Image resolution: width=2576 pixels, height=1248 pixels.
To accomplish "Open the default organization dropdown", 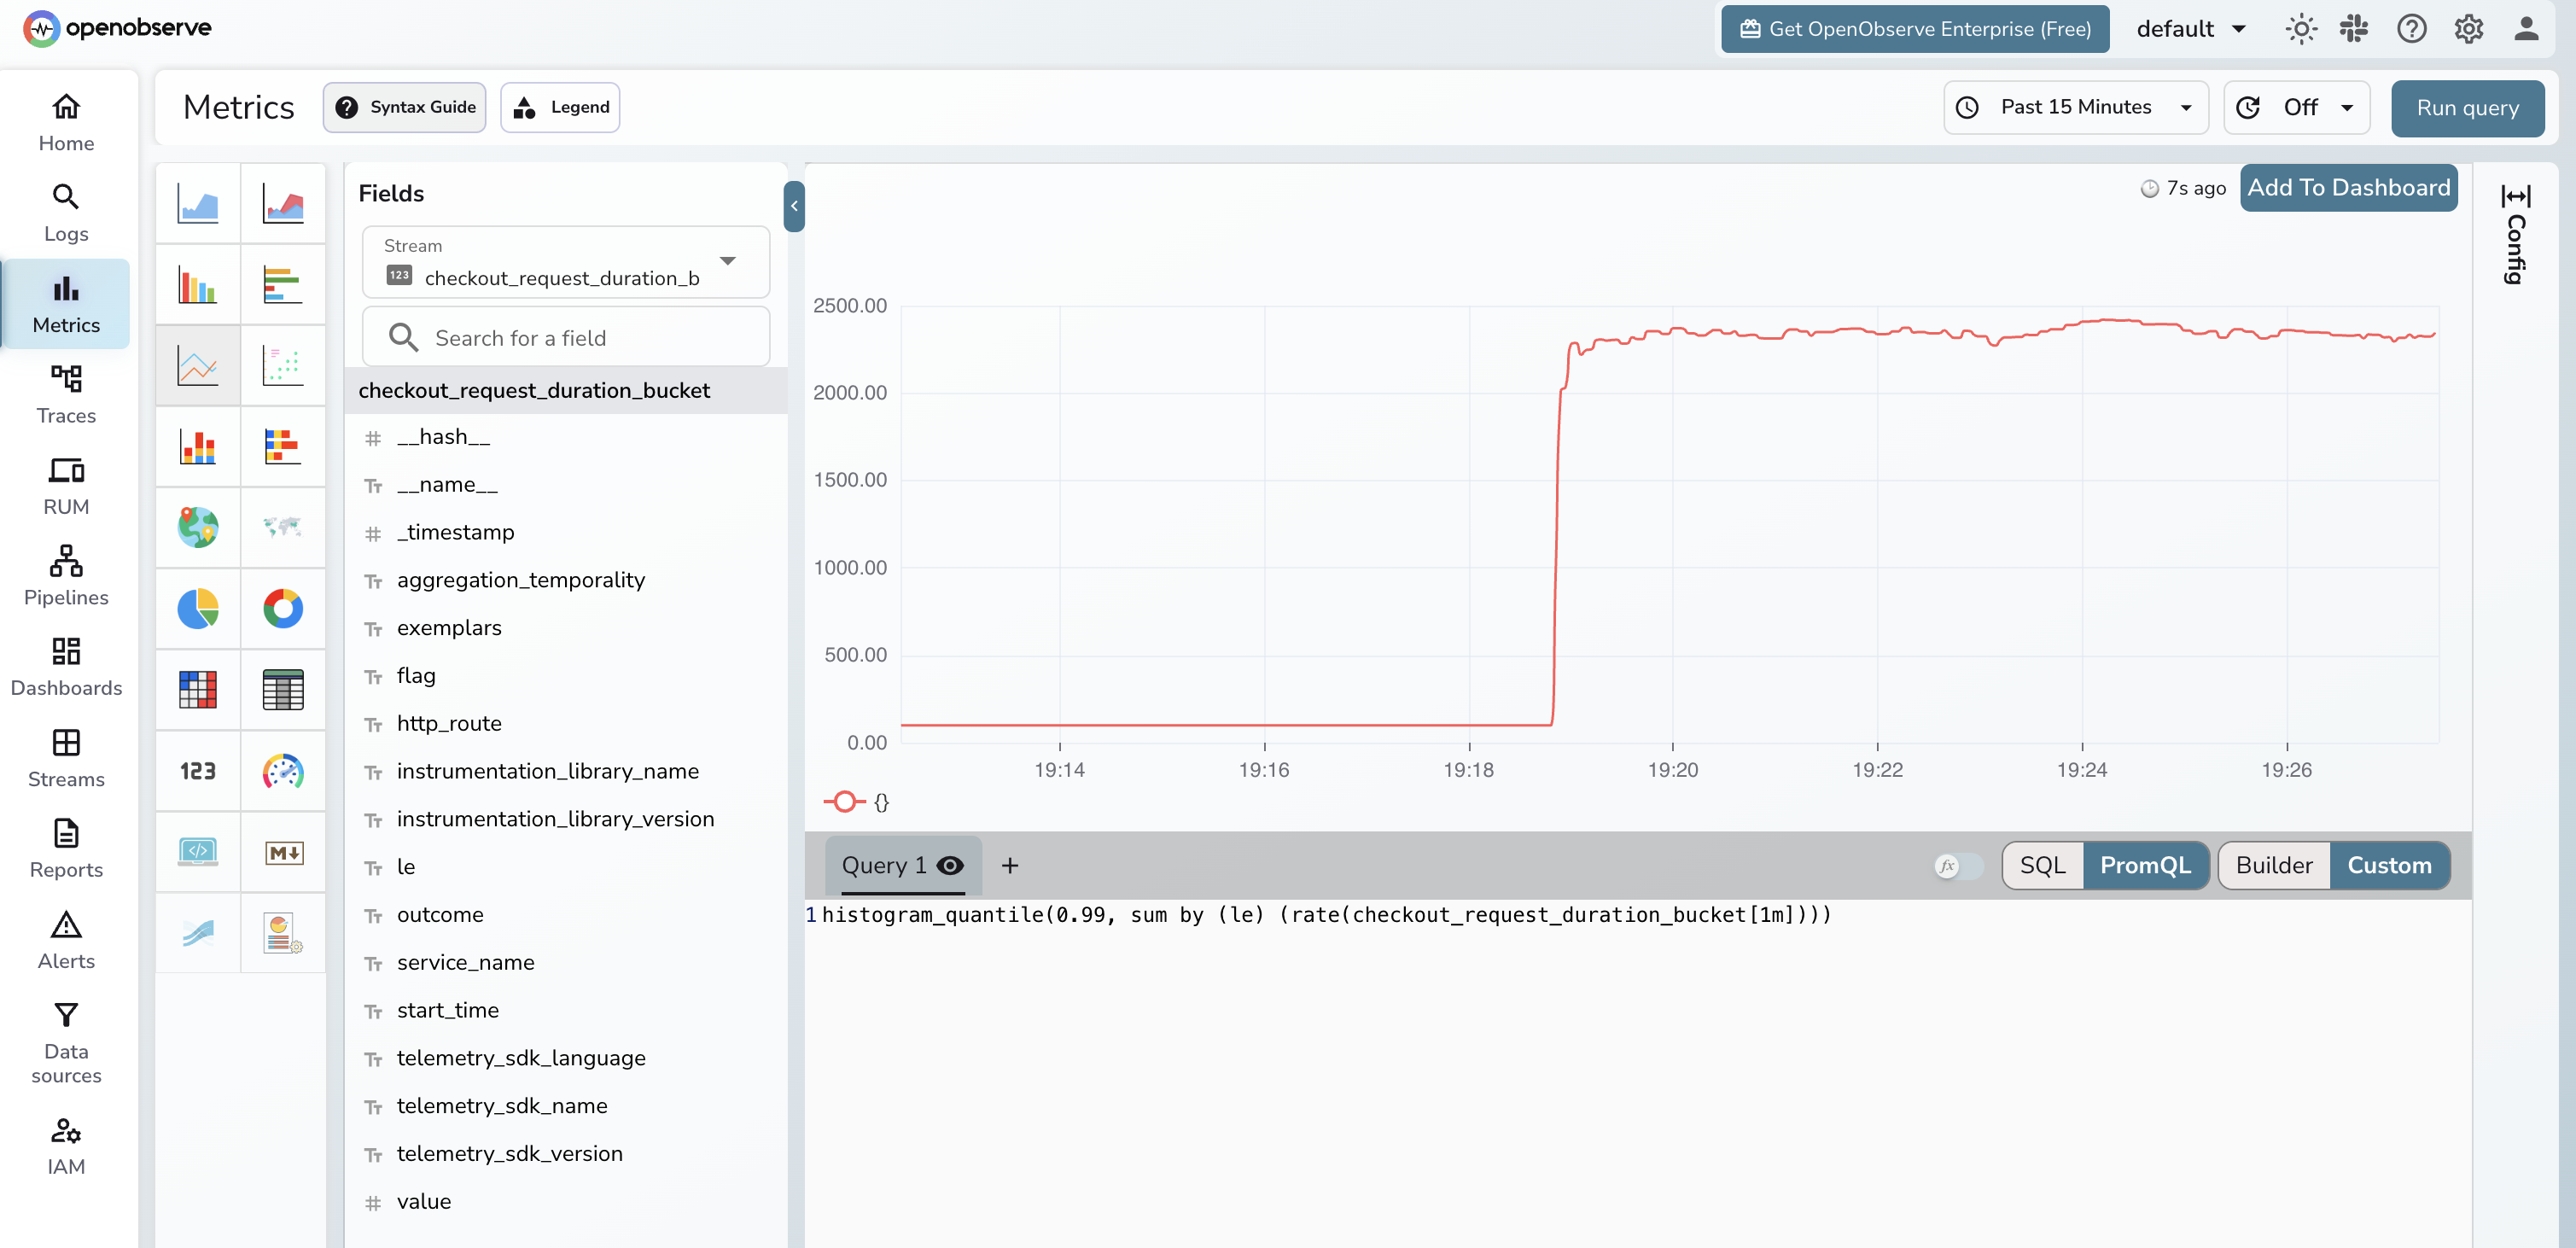I will pyautogui.click(x=2192, y=29).
